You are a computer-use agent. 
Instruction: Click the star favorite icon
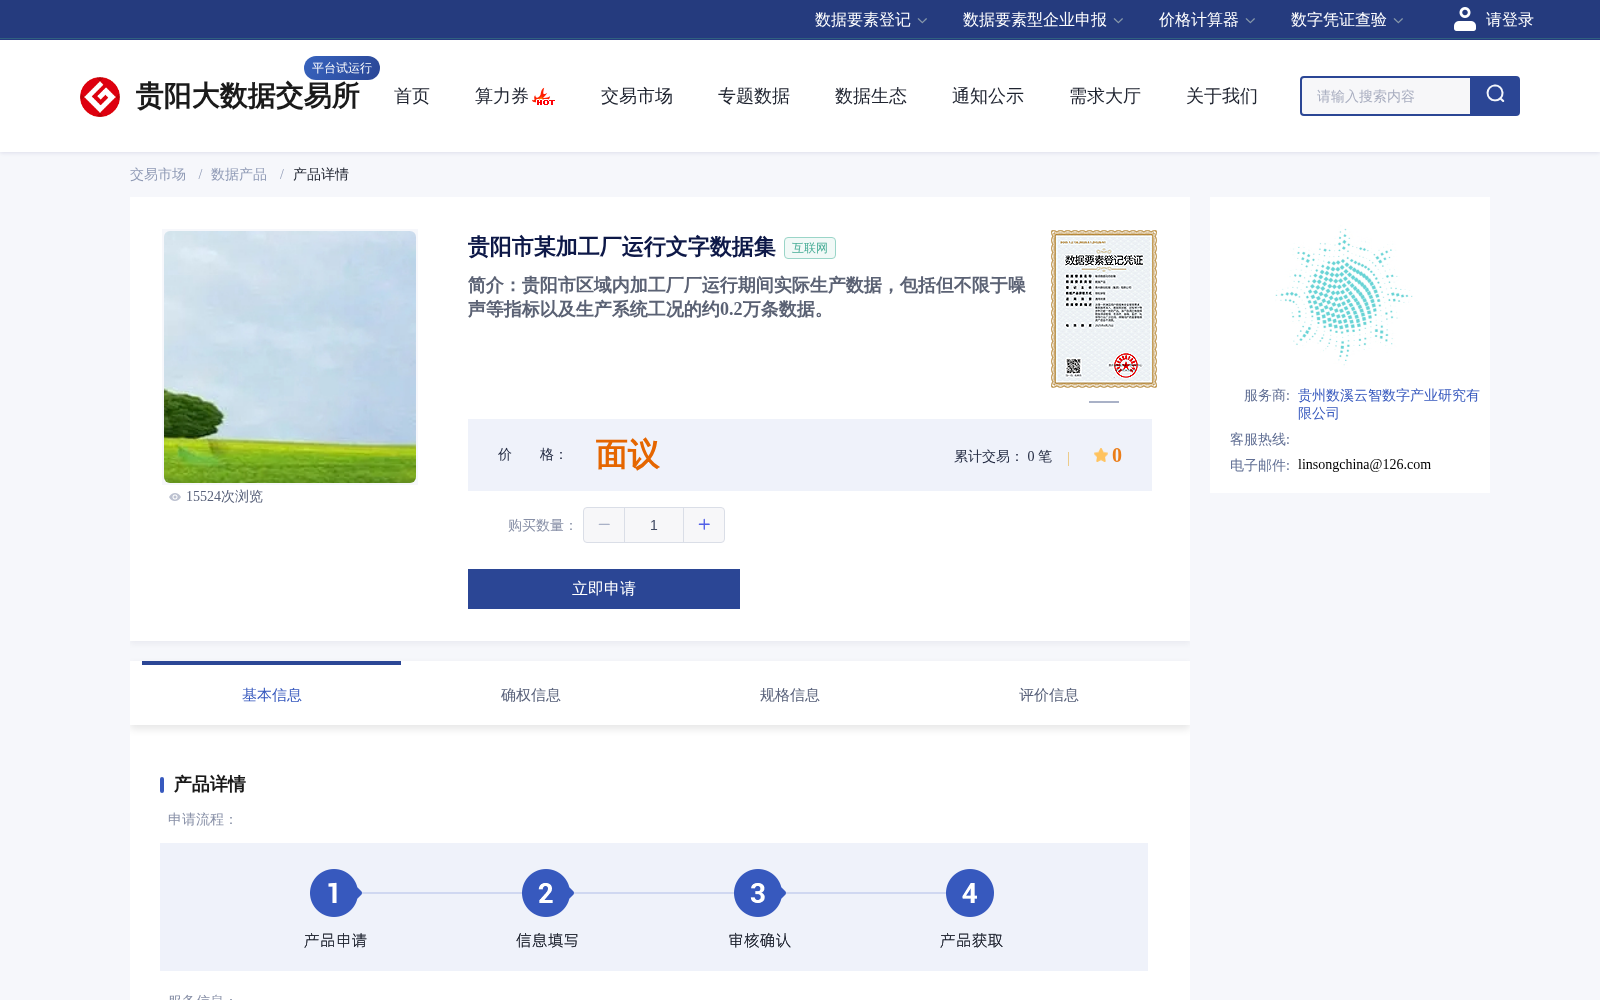click(x=1101, y=455)
